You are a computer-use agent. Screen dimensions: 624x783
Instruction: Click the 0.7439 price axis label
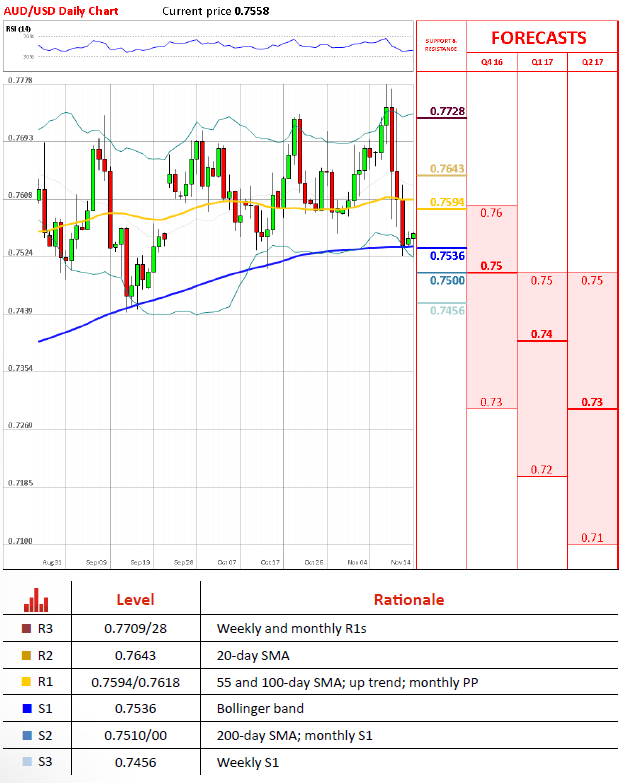20,311
